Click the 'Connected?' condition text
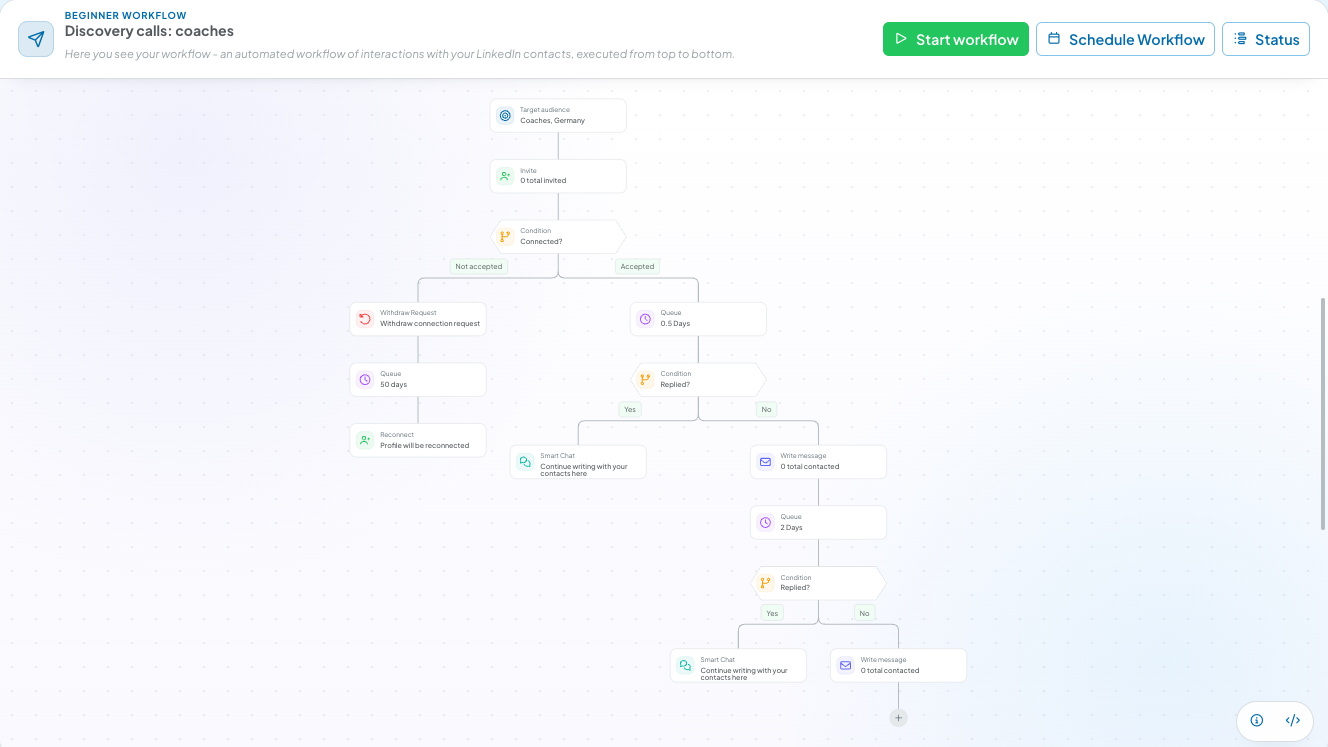The height and width of the screenshot is (747, 1328). point(541,242)
